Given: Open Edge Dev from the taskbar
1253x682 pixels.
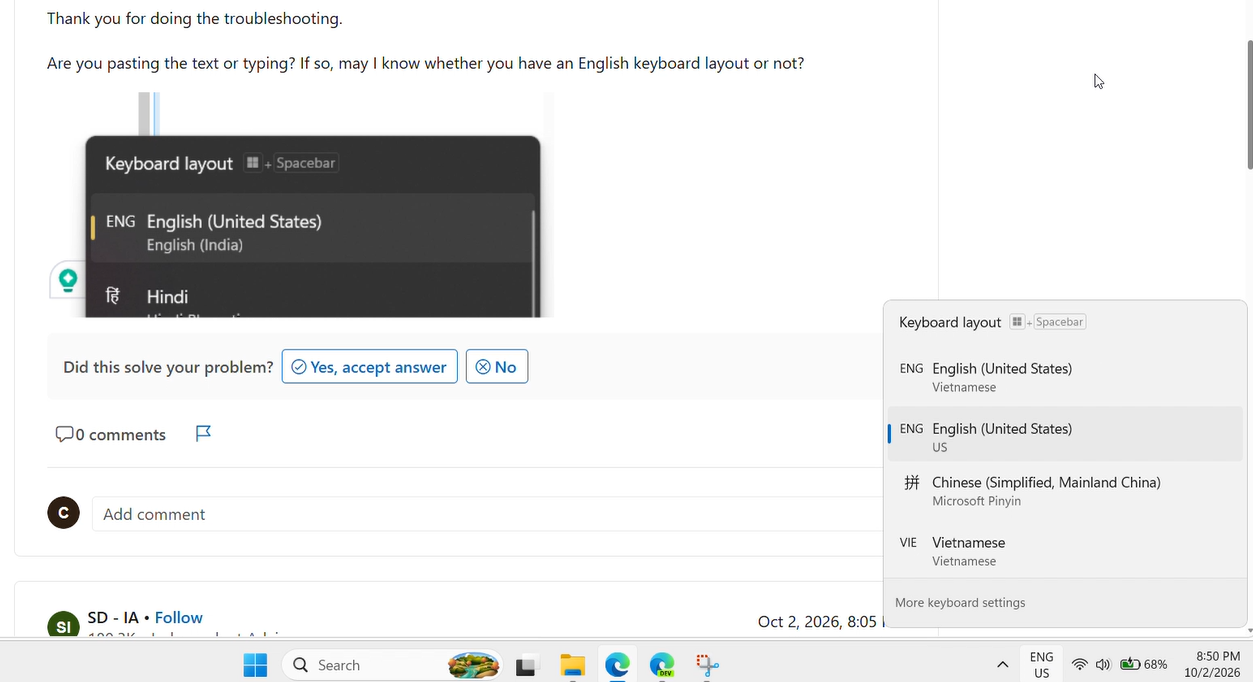Looking at the screenshot, I should [662, 665].
